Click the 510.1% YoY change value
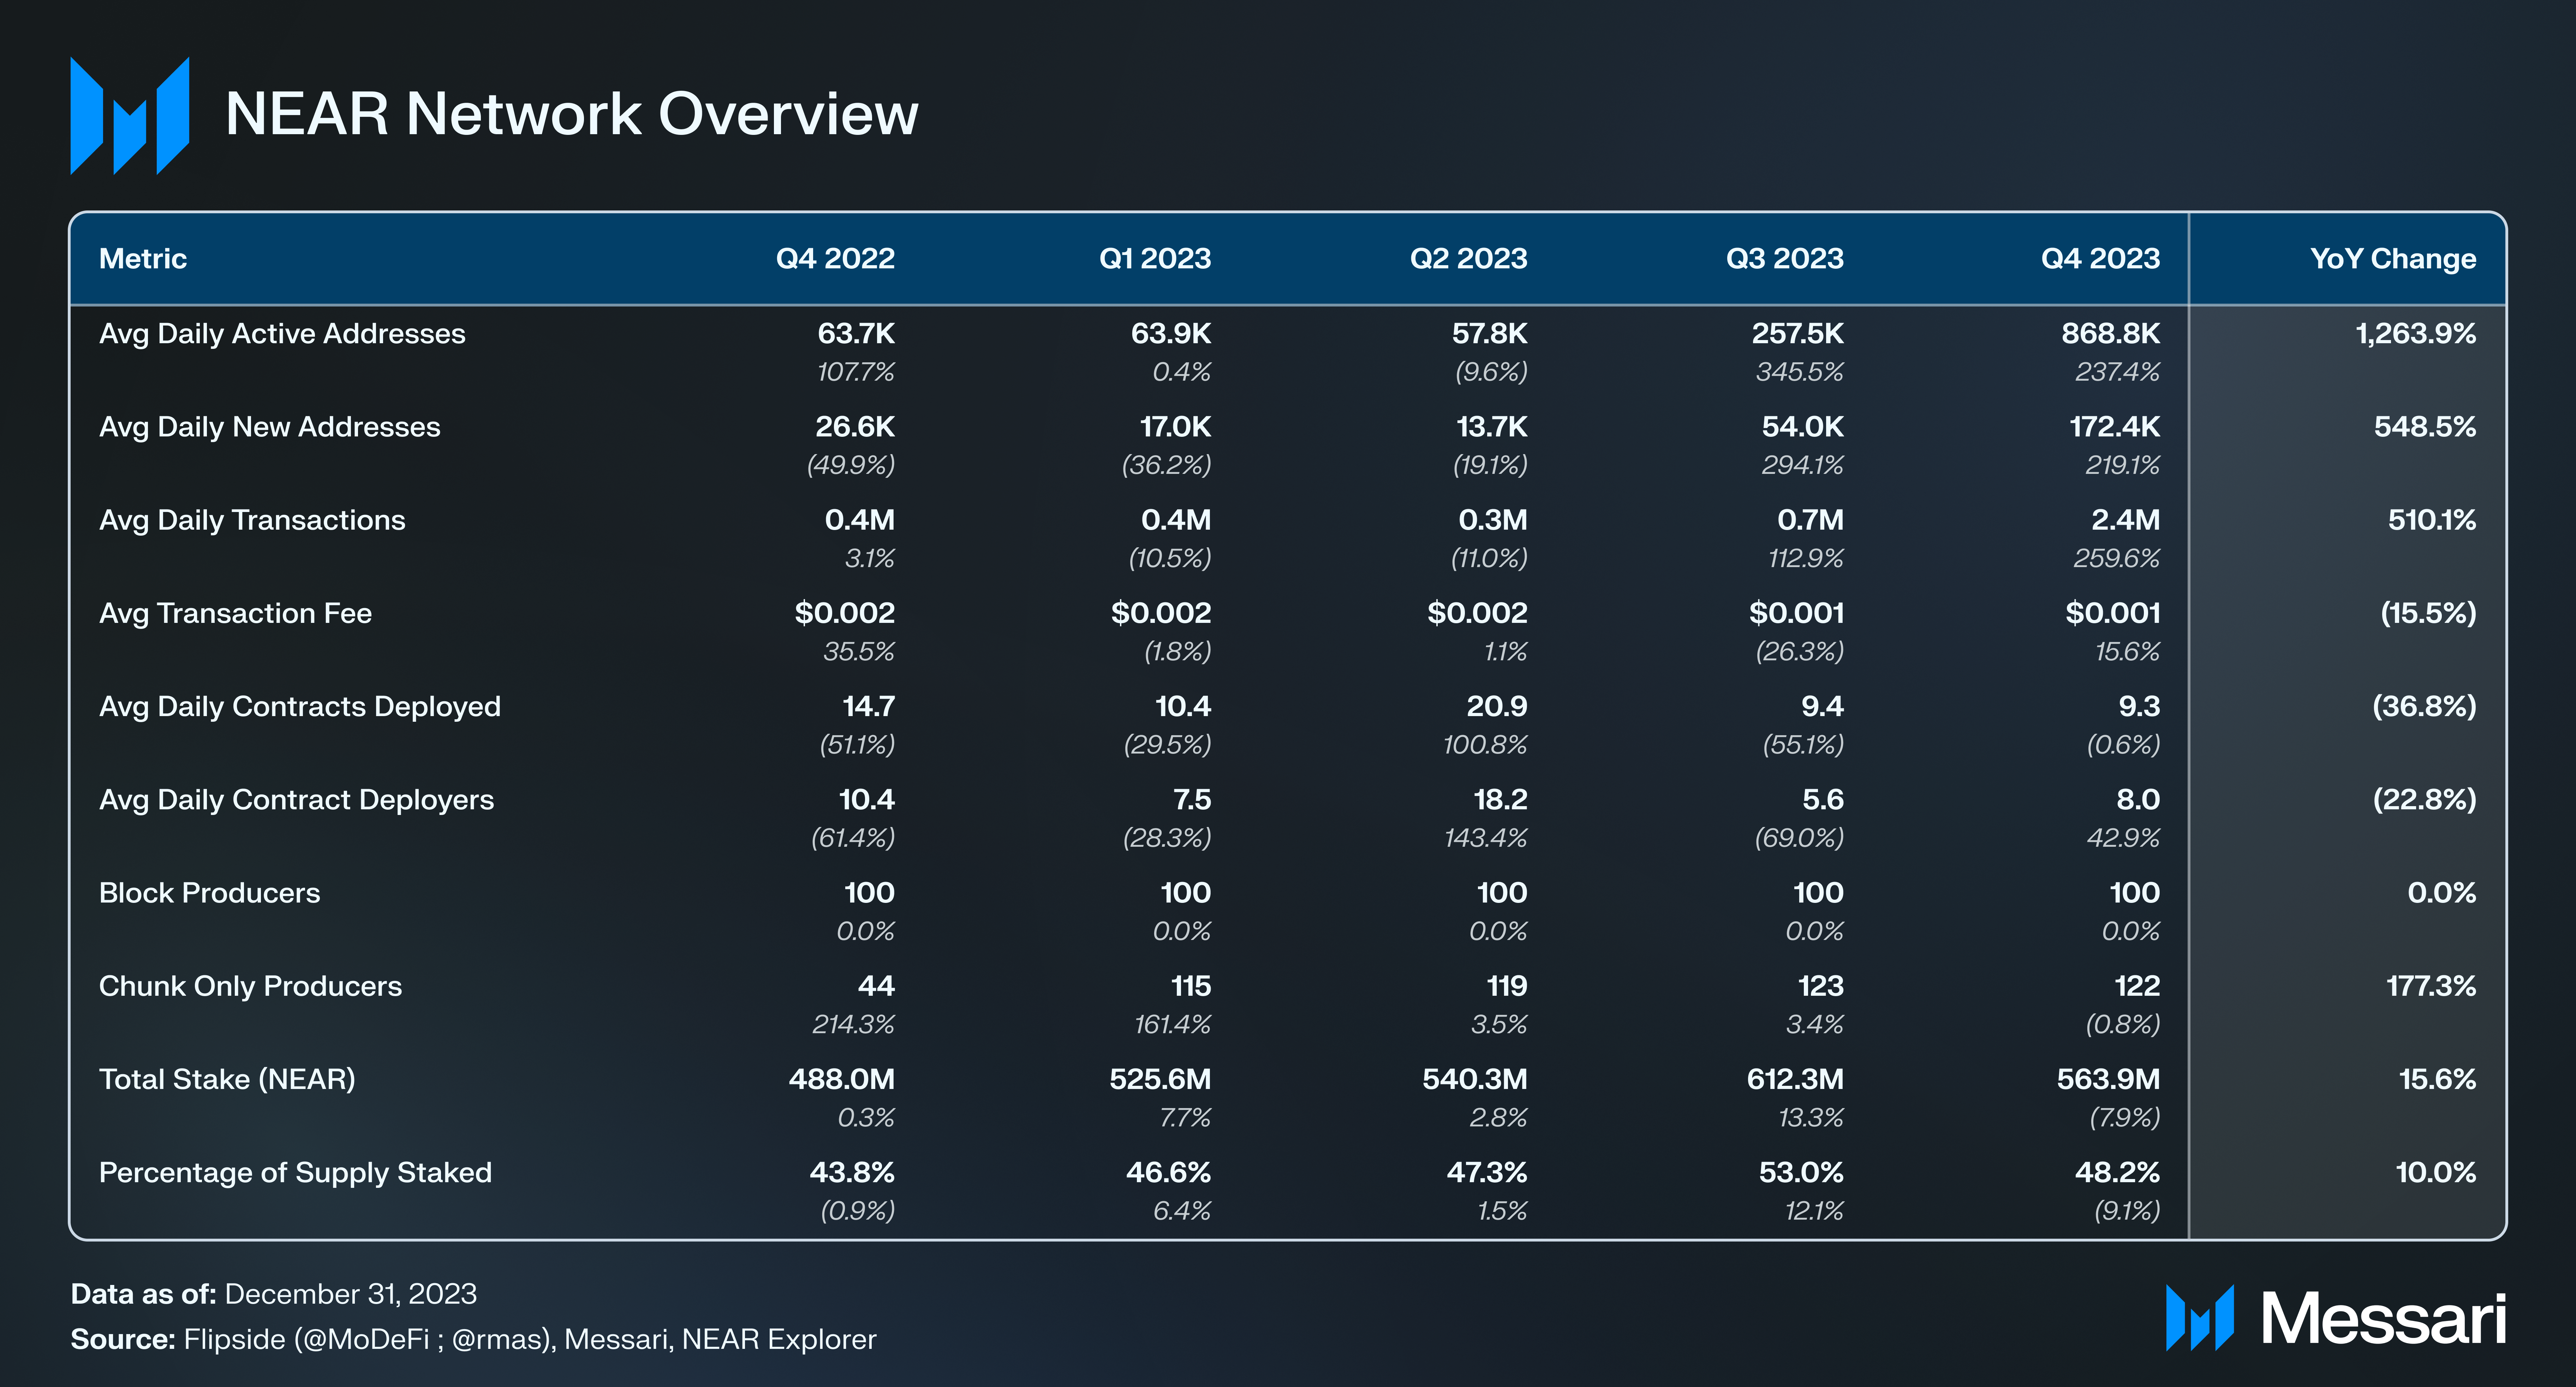 pos(2432,520)
